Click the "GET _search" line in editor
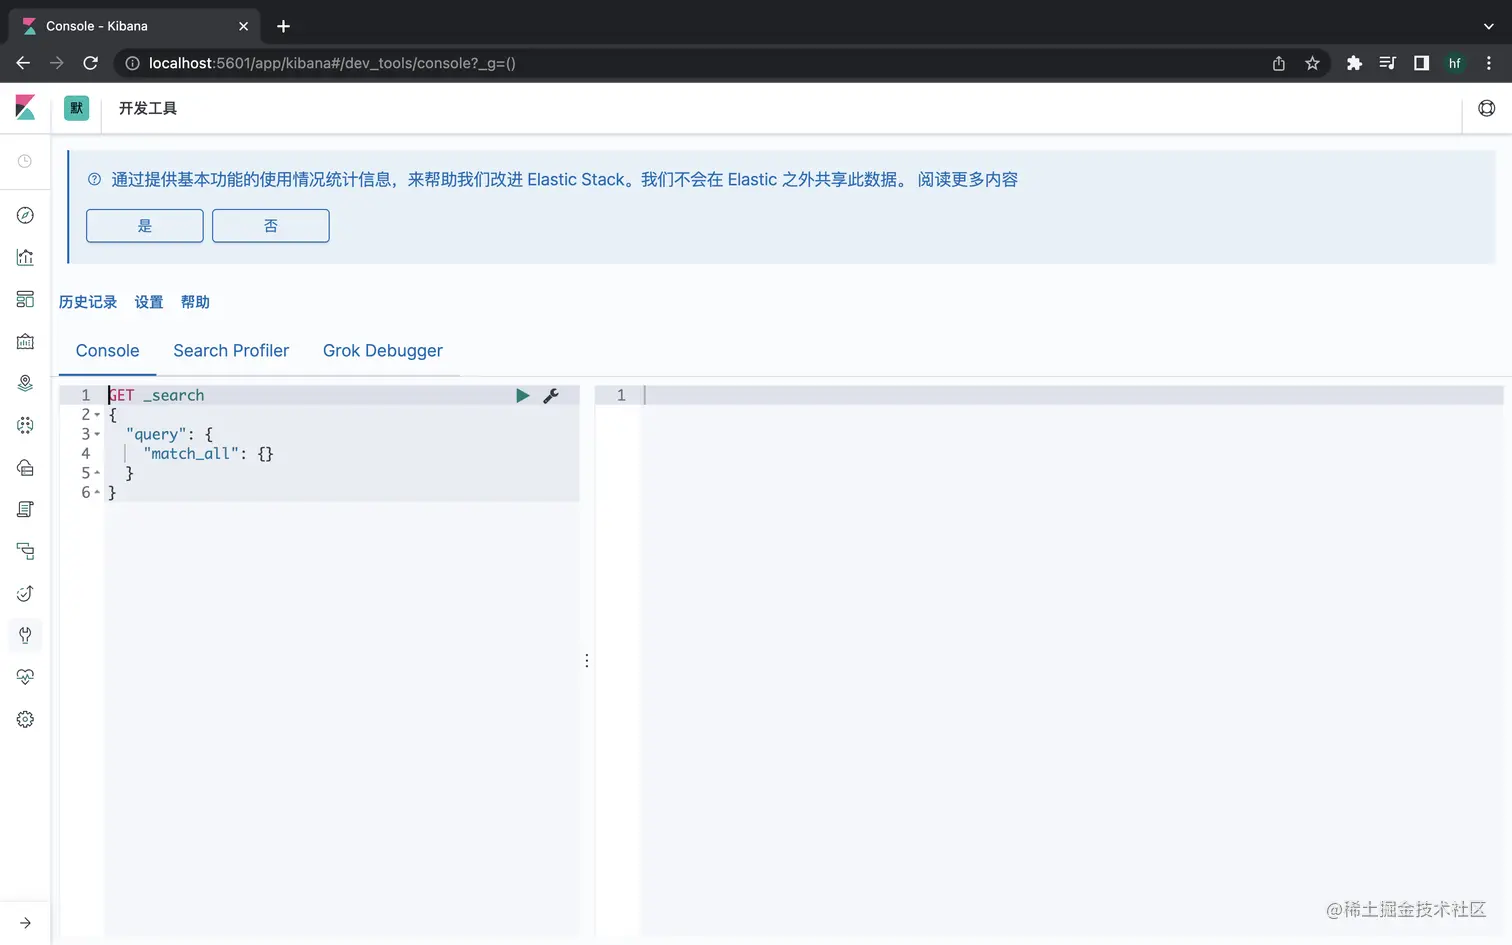Image resolution: width=1512 pixels, height=945 pixels. click(x=156, y=396)
